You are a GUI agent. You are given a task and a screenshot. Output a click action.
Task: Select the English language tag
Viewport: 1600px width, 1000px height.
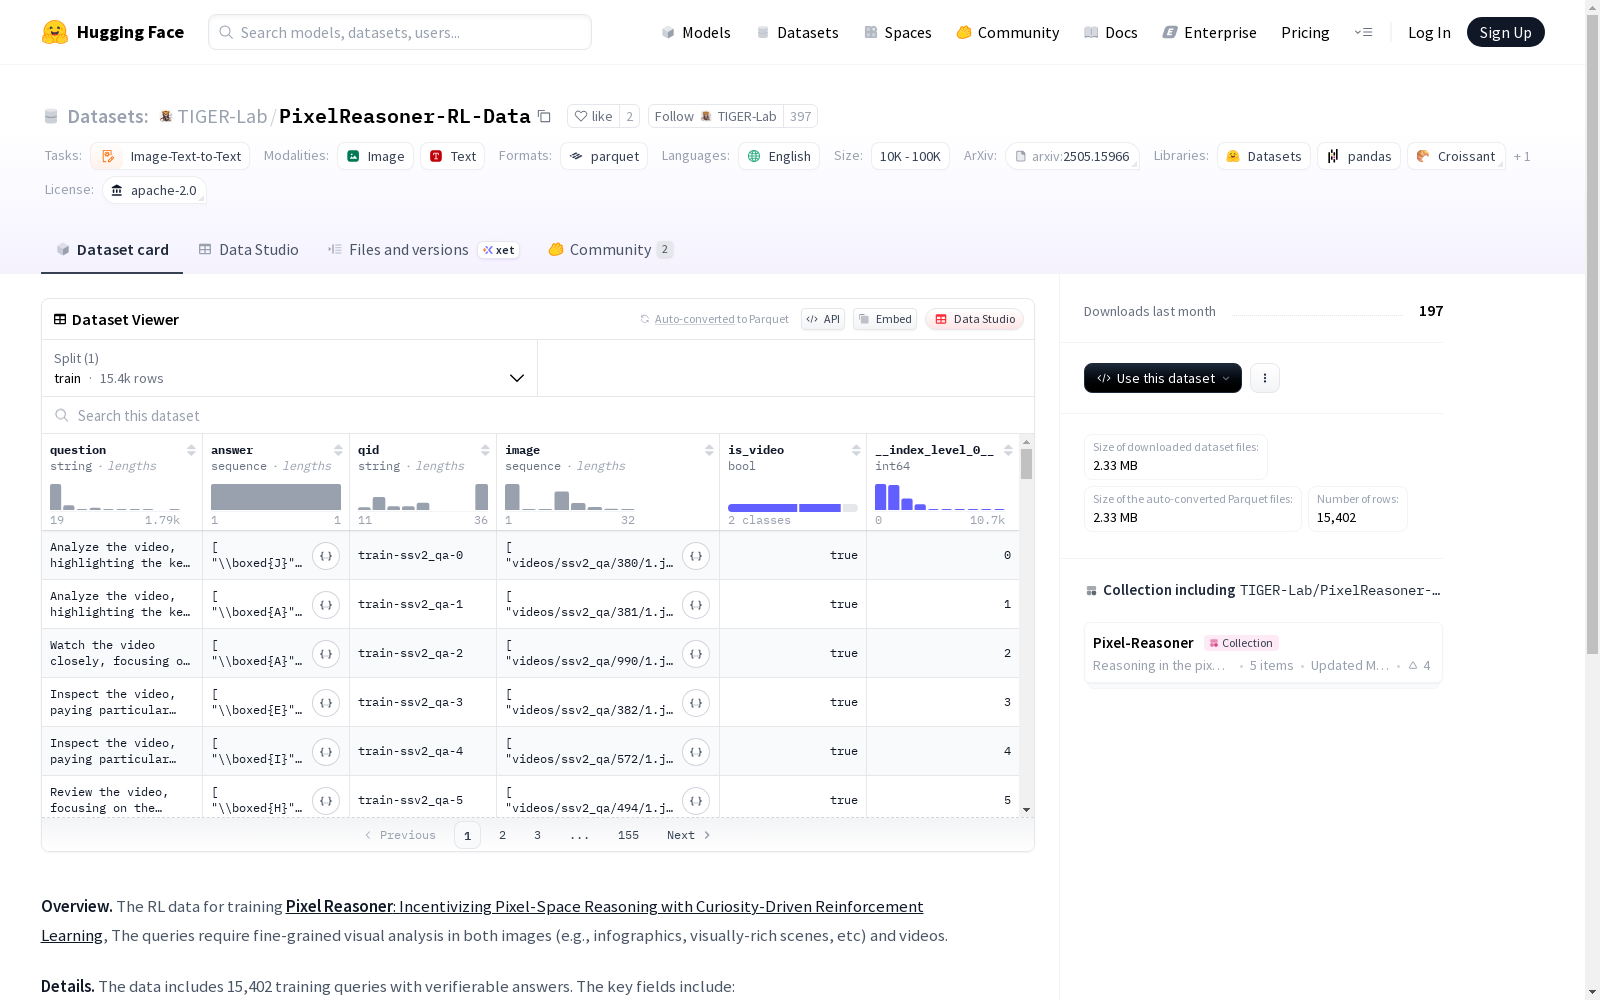[779, 156]
